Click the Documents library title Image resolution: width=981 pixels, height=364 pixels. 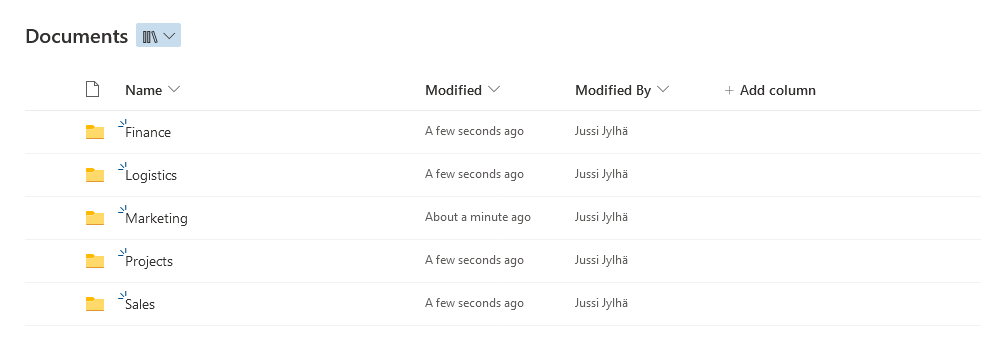[76, 36]
